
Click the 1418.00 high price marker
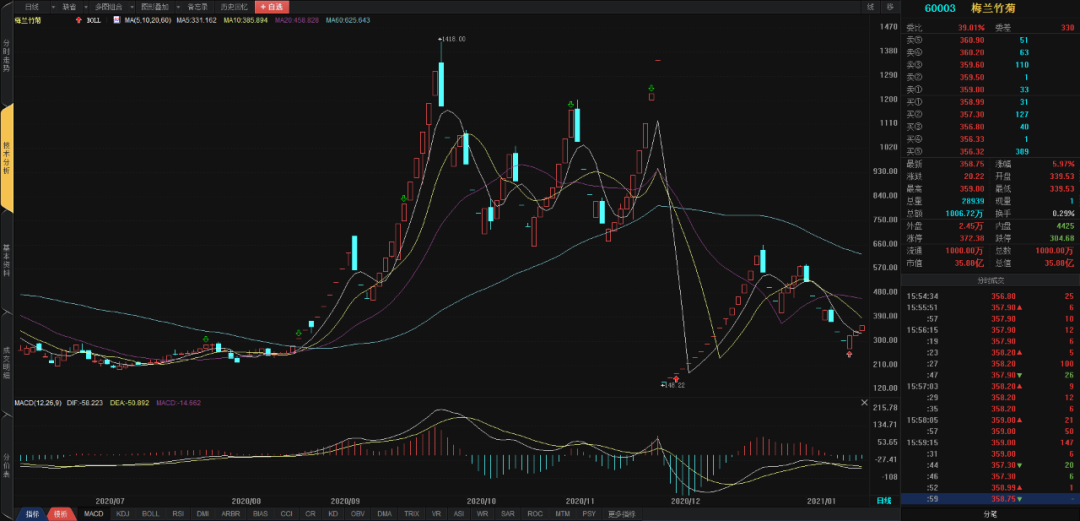[x=454, y=39]
